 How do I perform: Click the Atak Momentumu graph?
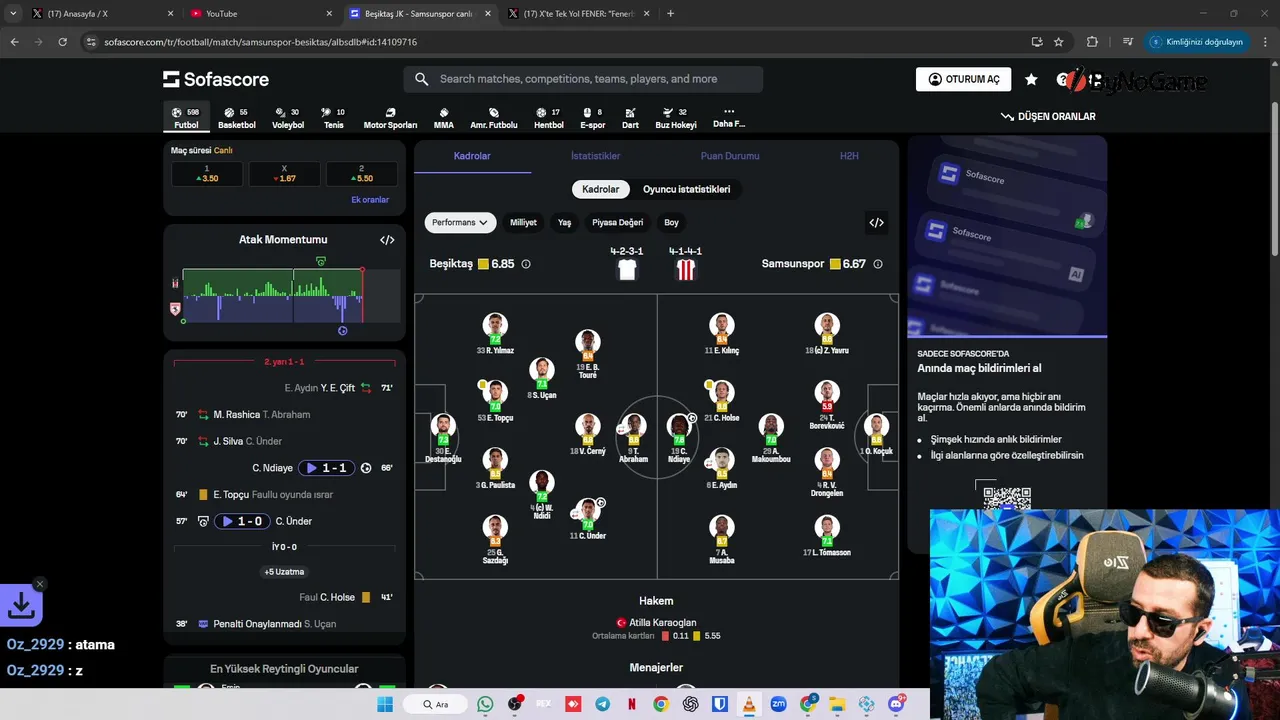click(x=285, y=295)
